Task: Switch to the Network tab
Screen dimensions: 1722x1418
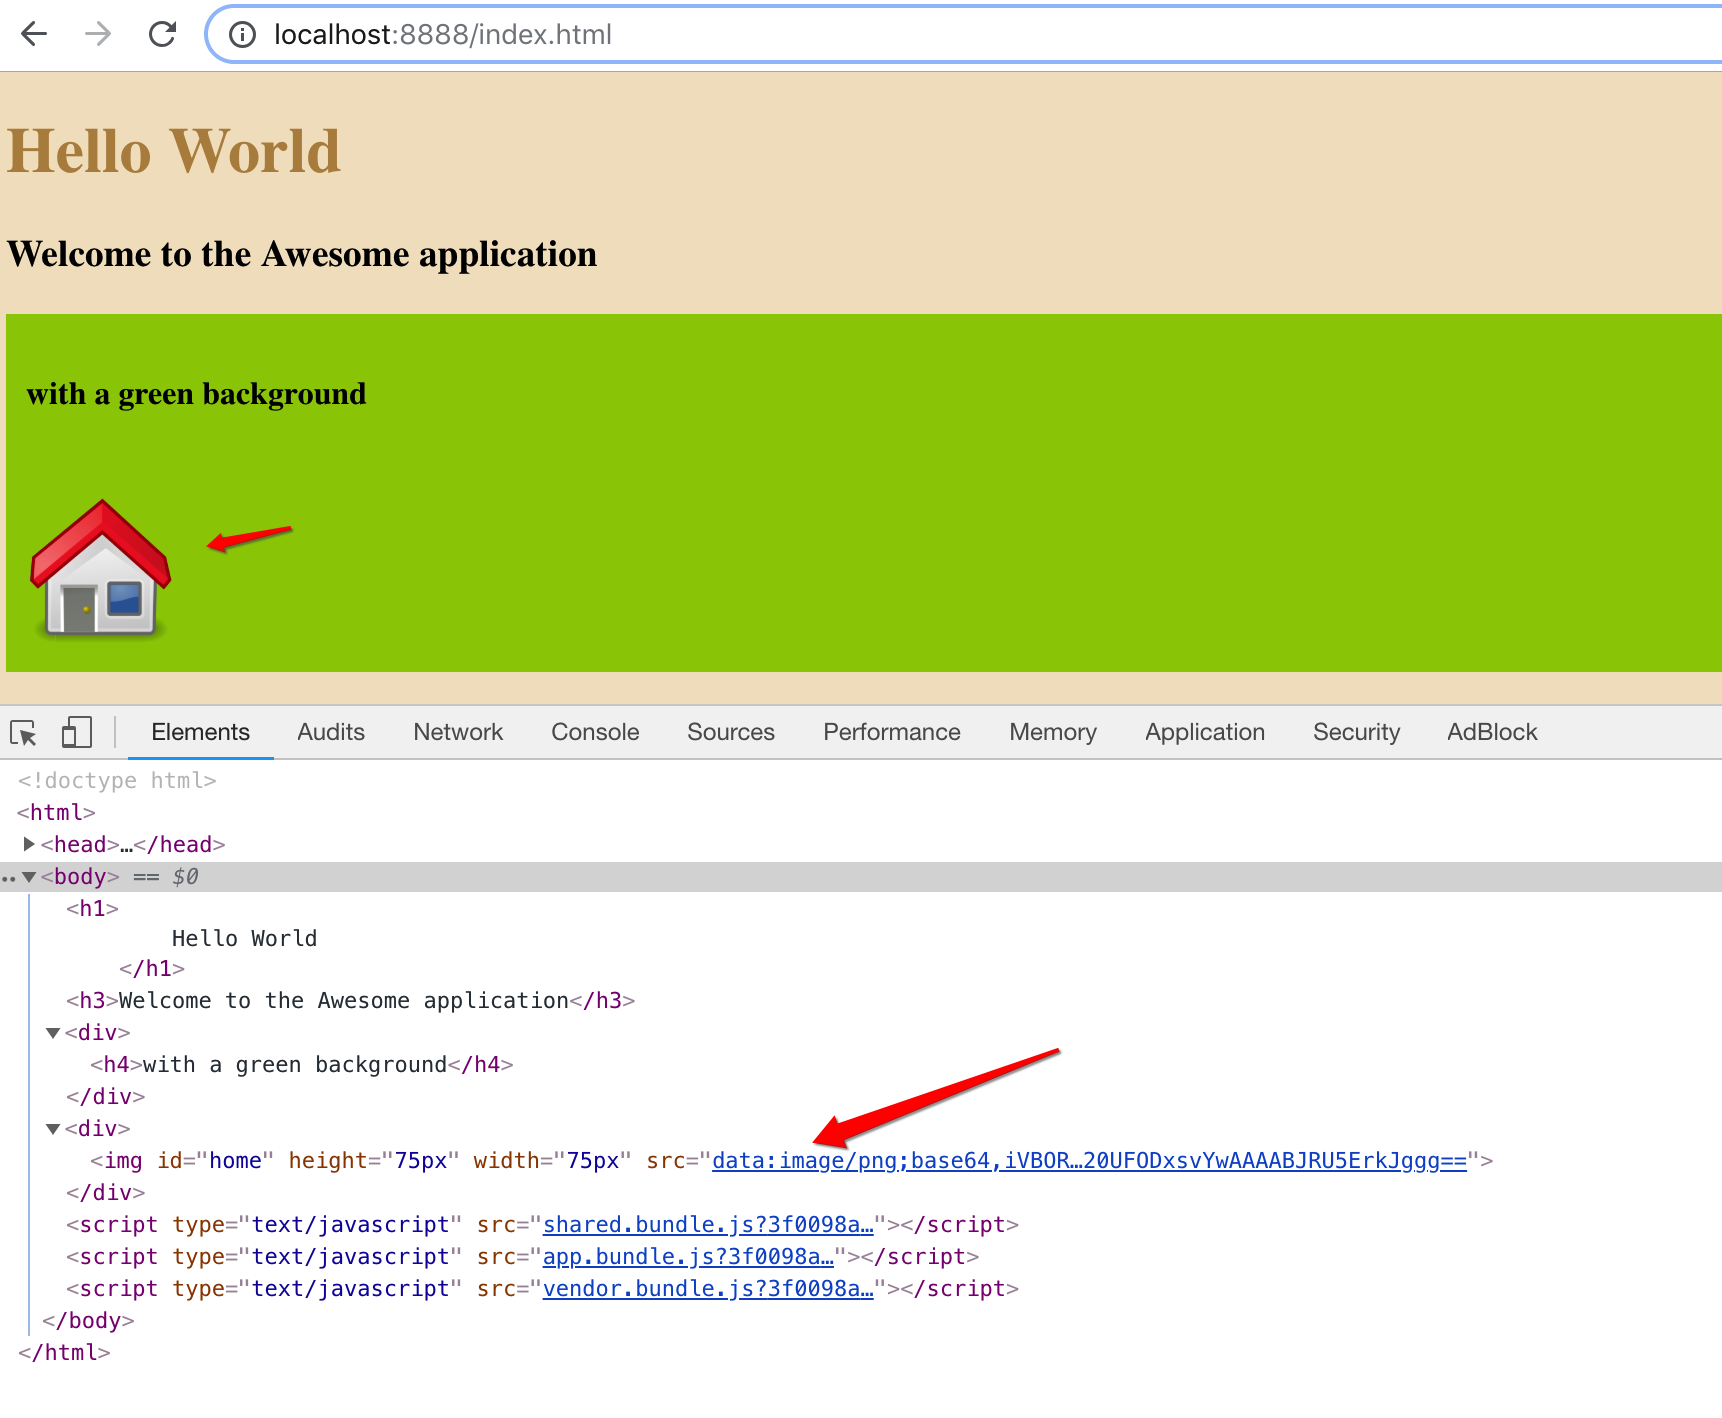Action: 458,732
